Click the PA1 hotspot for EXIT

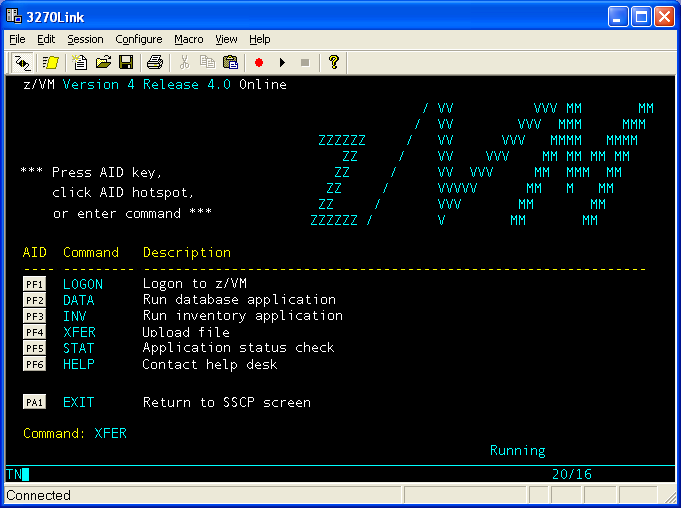tap(34, 402)
